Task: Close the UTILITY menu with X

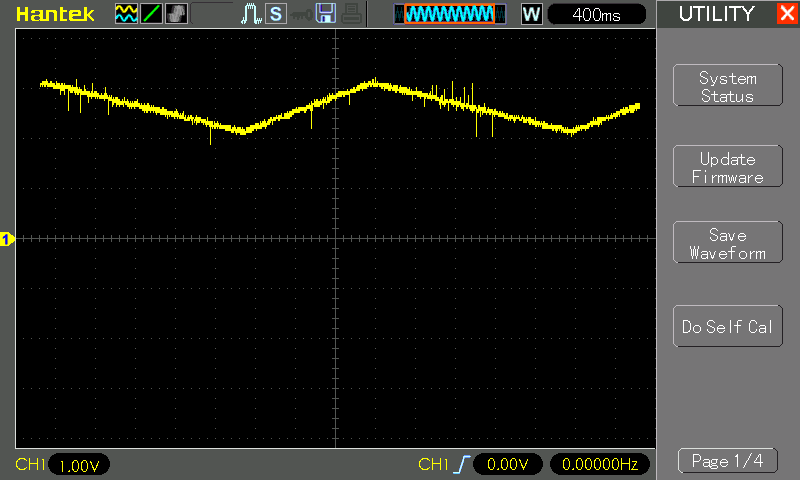Action: 786,14
